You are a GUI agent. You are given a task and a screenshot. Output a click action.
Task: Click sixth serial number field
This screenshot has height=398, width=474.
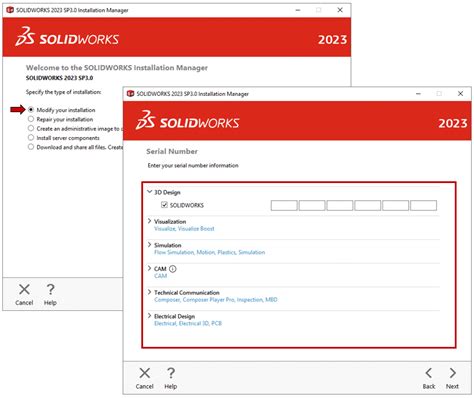click(x=423, y=205)
